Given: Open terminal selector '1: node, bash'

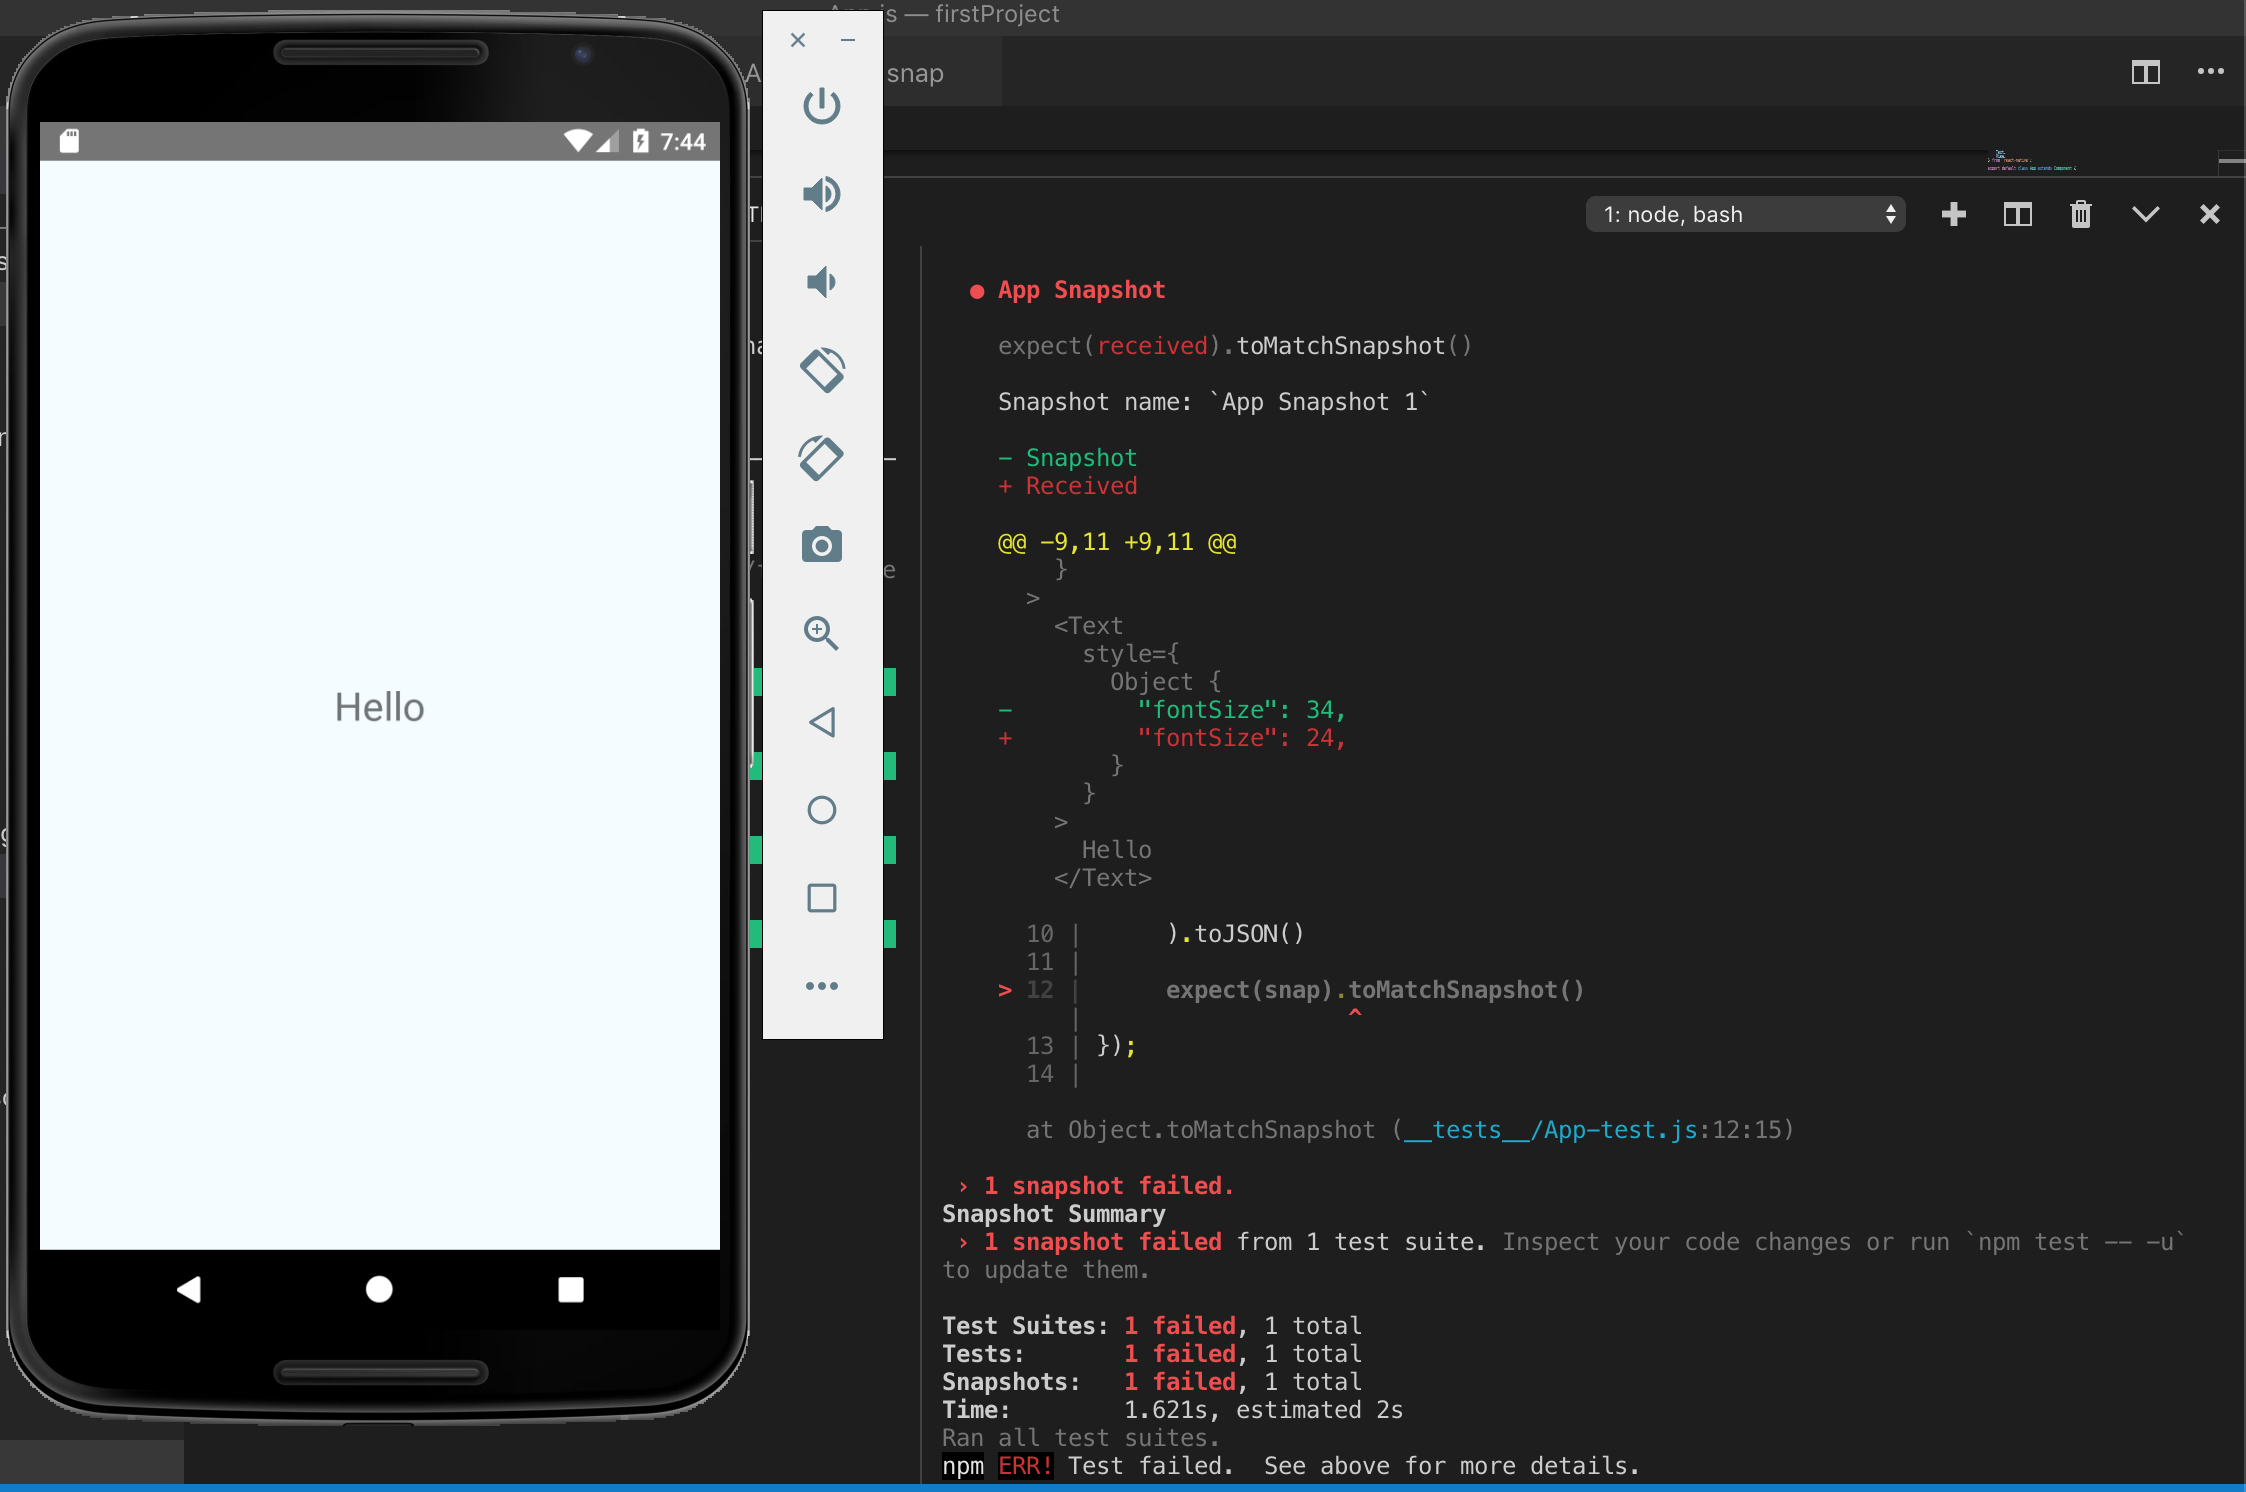Looking at the screenshot, I should 1746,214.
